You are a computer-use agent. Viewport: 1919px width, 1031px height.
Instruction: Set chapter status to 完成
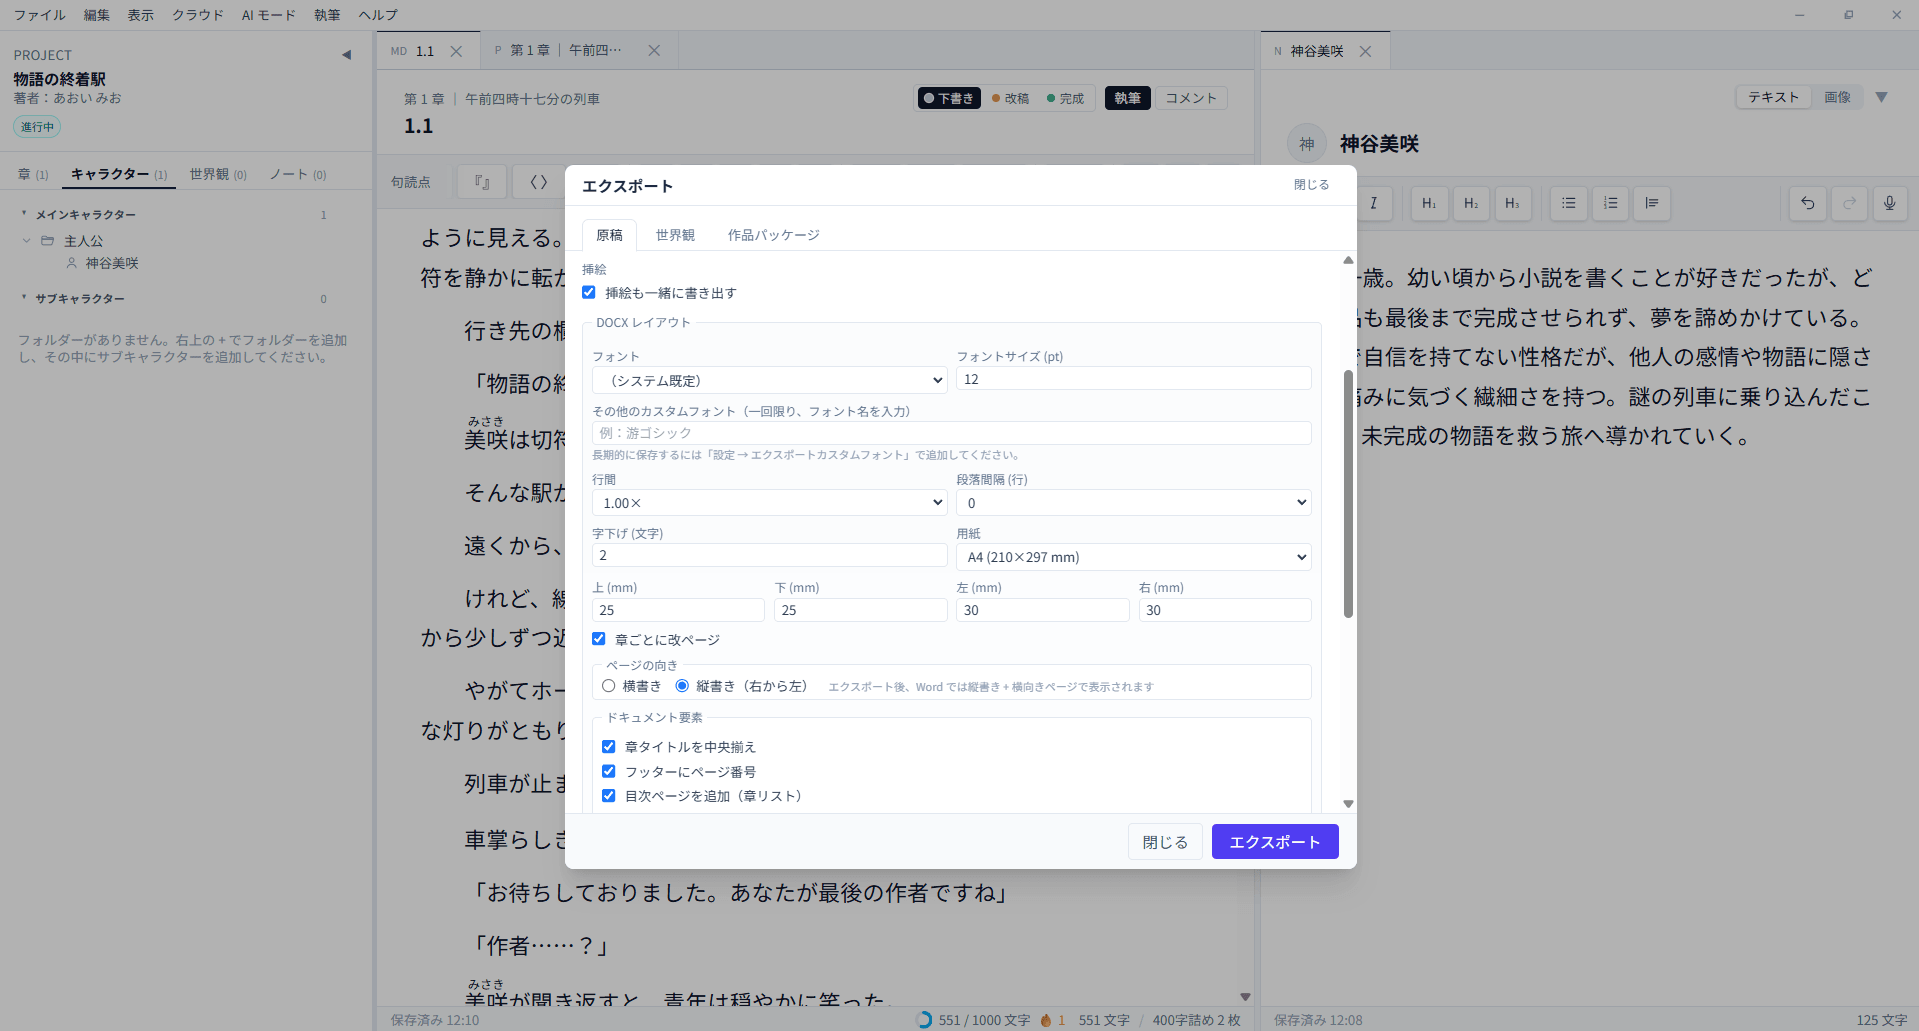(1066, 98)
